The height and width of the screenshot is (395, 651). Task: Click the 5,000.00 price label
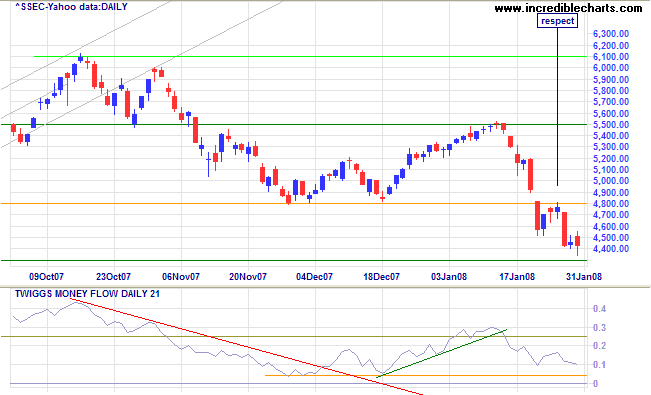[x=611, y=181]
